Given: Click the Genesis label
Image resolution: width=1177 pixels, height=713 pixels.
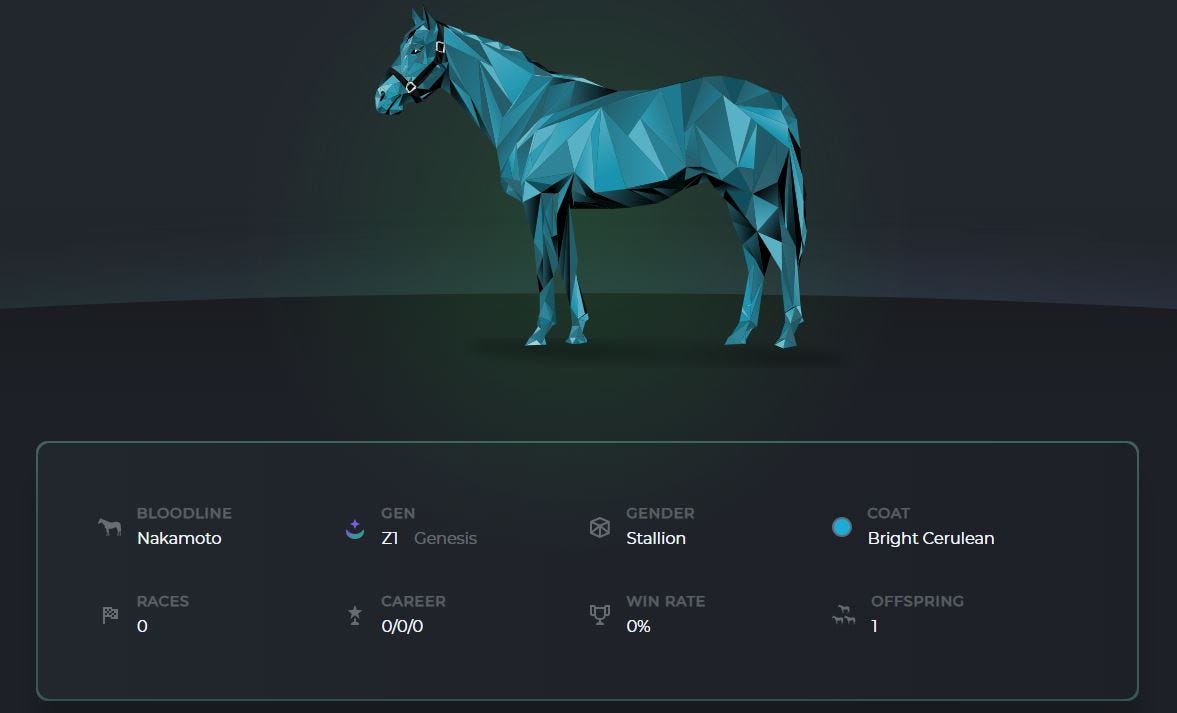Looking at the screenshot, I should [x=445, y=538].
